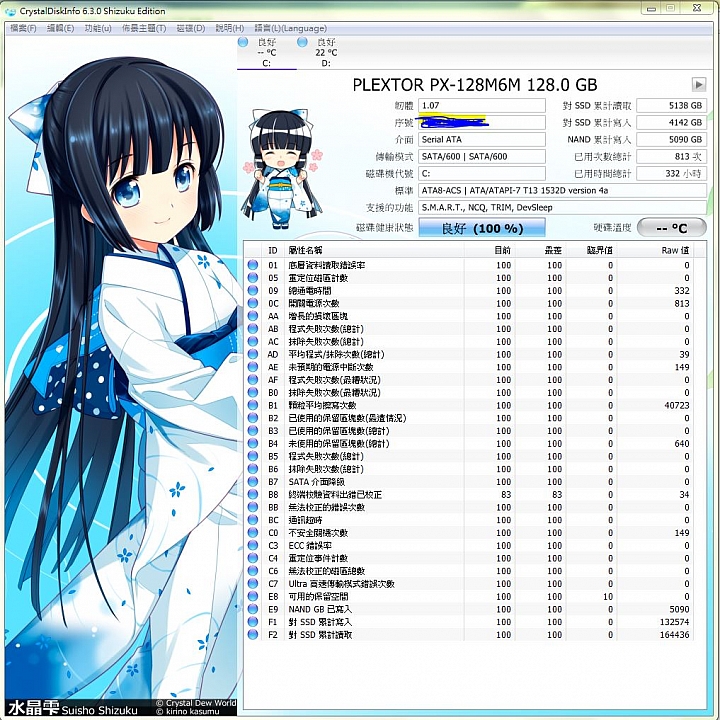
Task: Click the -- °C temperature button
Action: (x=672, y=228)
